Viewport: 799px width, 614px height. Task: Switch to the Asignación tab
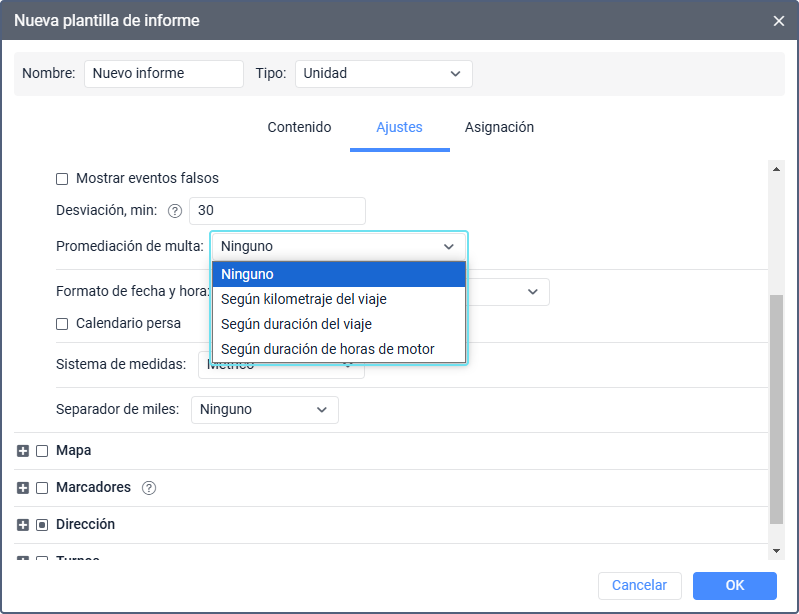coord(499,128)
